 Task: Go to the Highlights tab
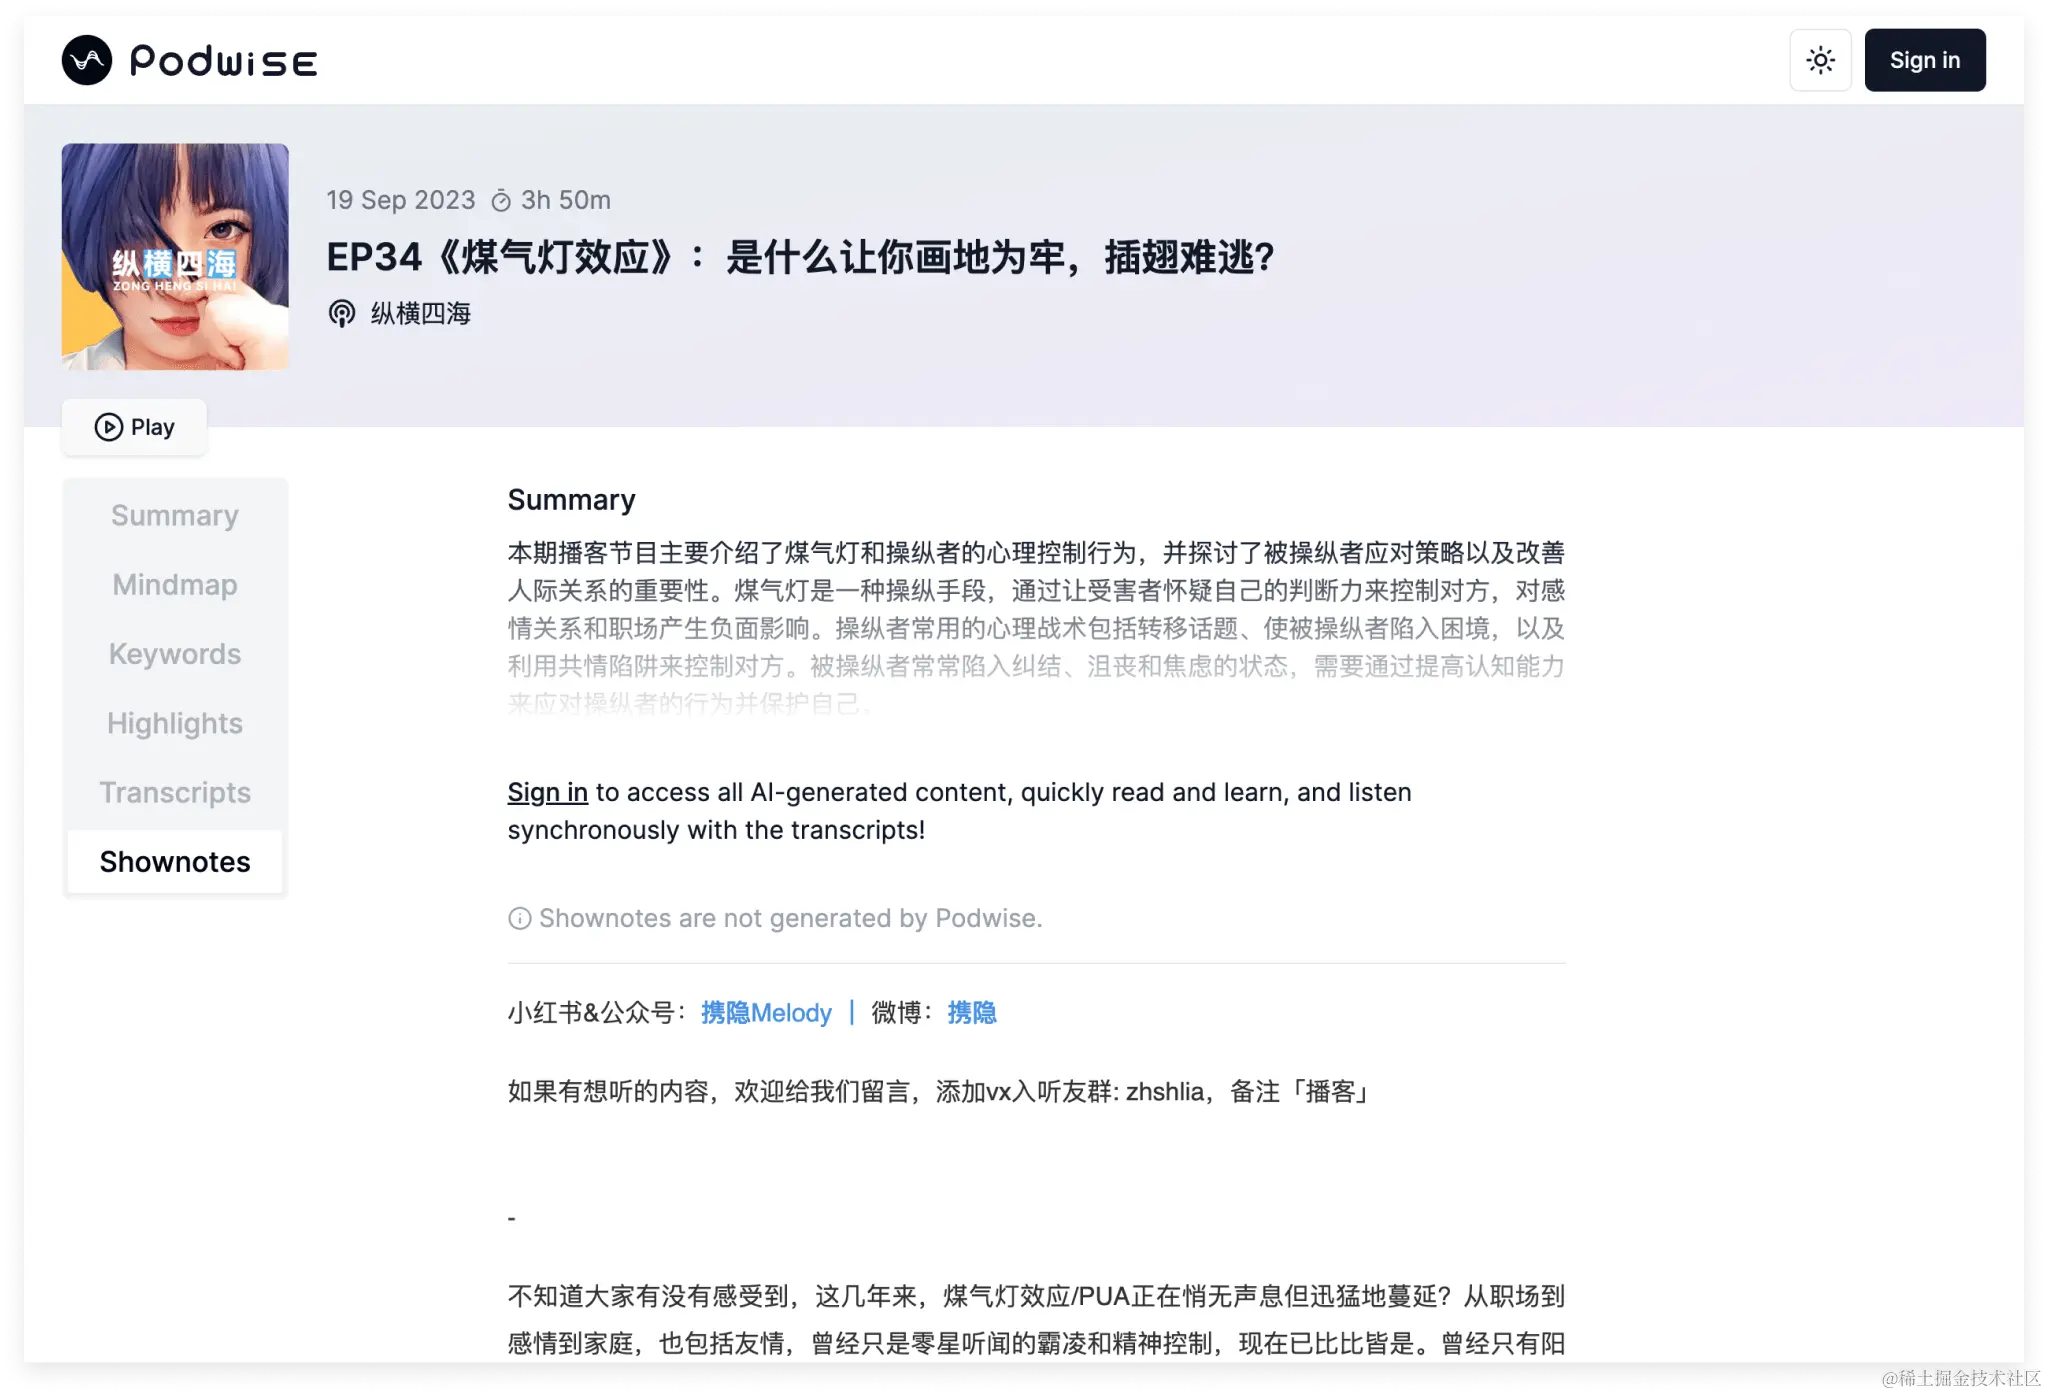click(175, 723)
